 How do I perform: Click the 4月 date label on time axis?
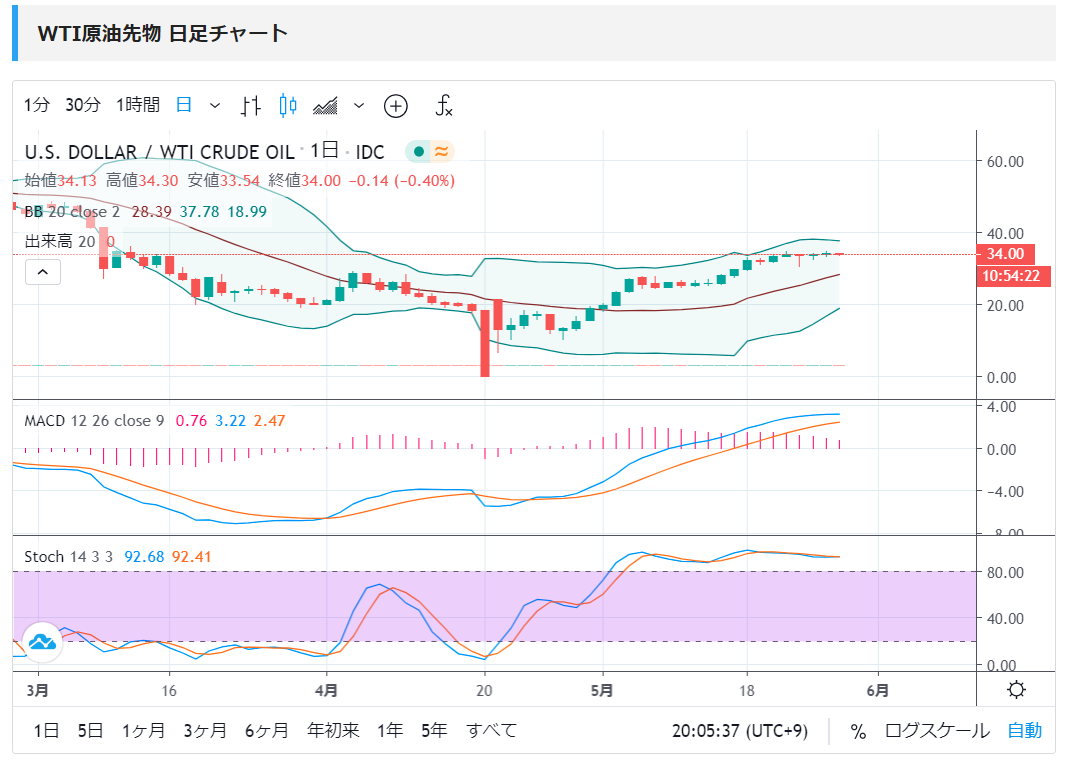pyautogui.click(x=326, y=690)
